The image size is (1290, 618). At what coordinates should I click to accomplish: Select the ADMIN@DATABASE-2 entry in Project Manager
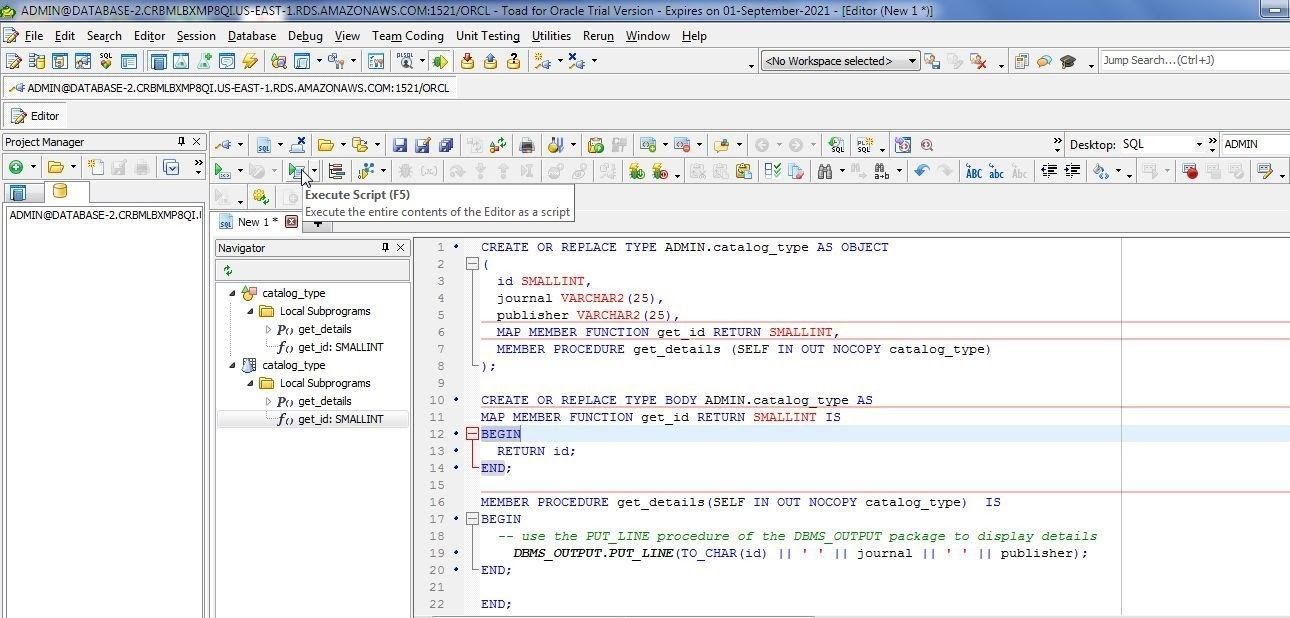(x=104, y=215)
